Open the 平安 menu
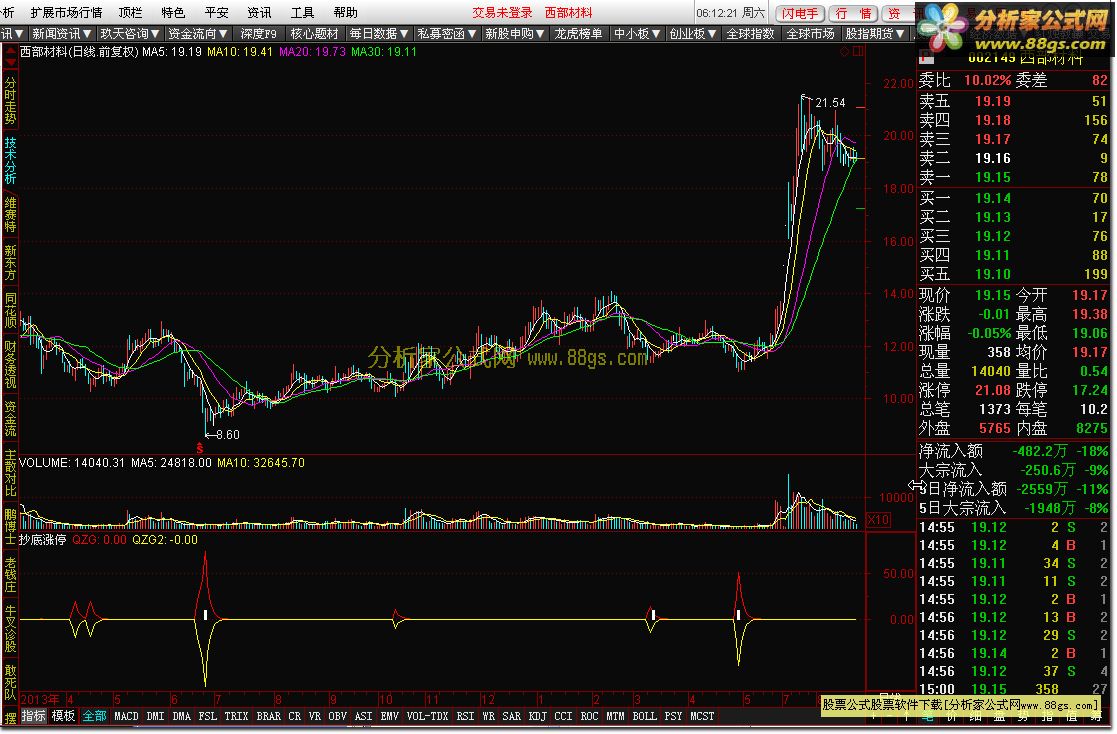The width and height of the screenshot is (1117, 734). point(216,12)
